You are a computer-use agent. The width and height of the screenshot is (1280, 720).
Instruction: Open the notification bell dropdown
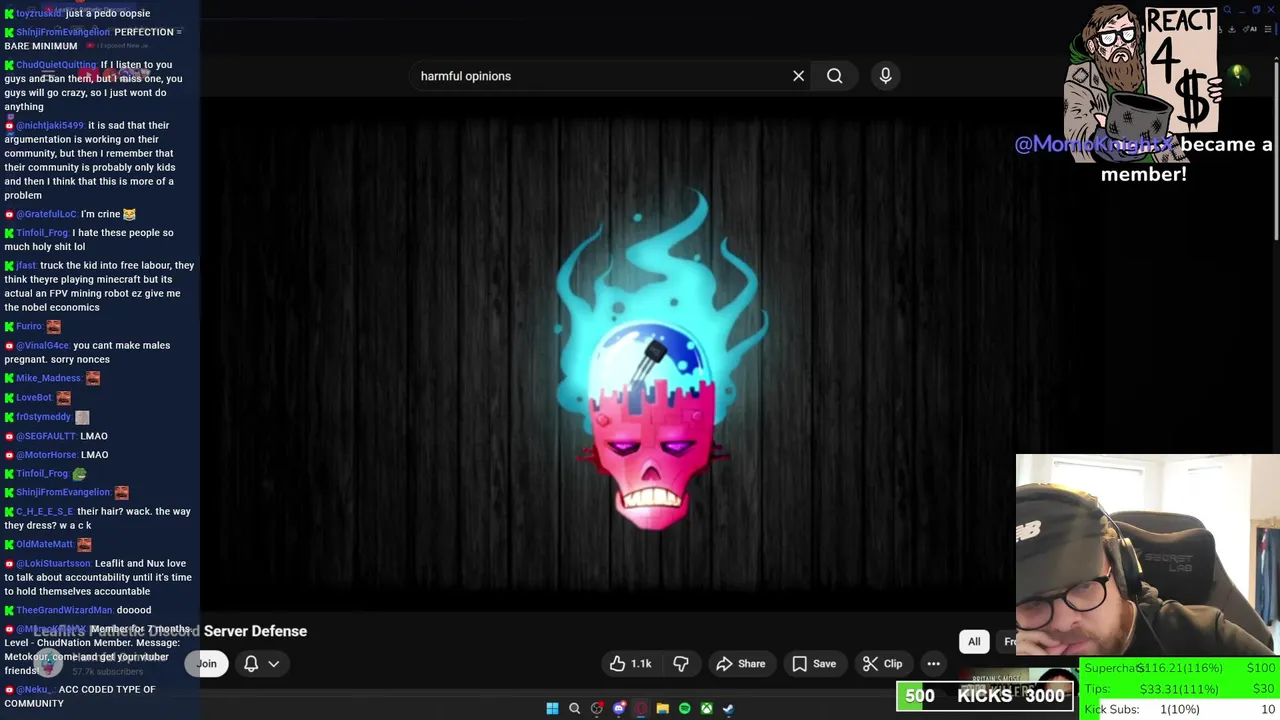pos(260,663)
